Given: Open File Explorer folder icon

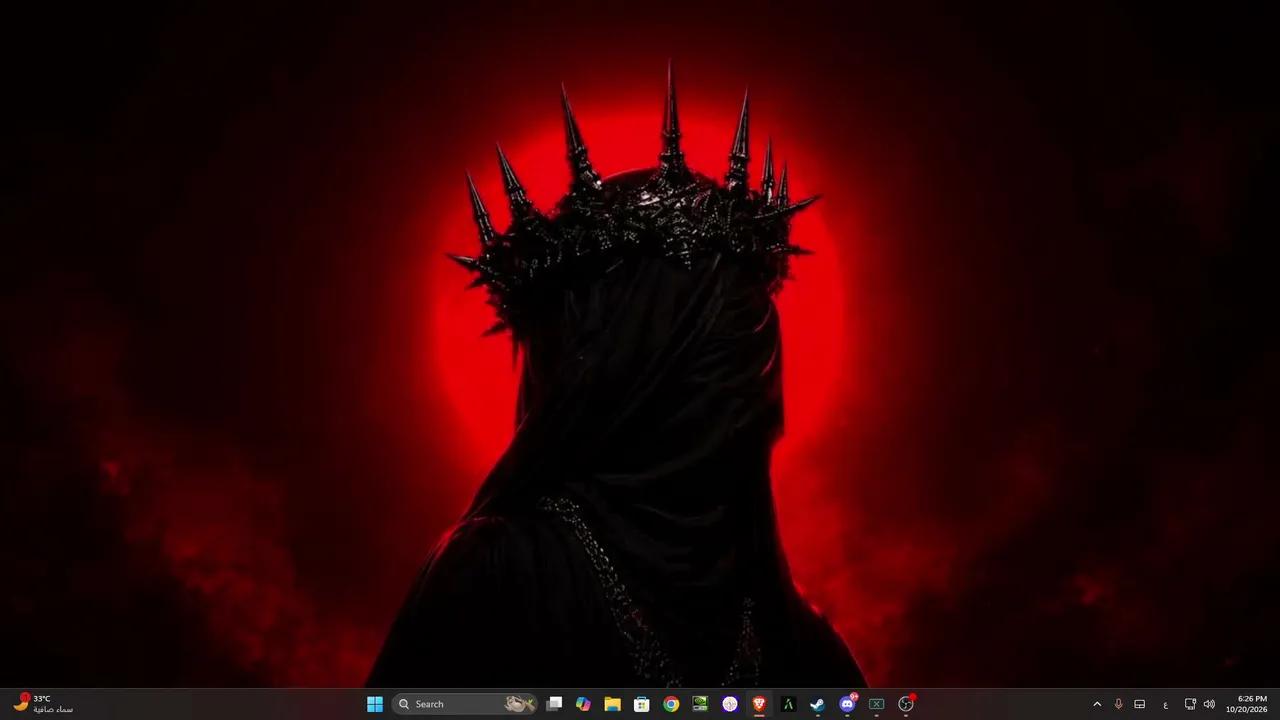Looking at the screenshot, I should point(612,704).
